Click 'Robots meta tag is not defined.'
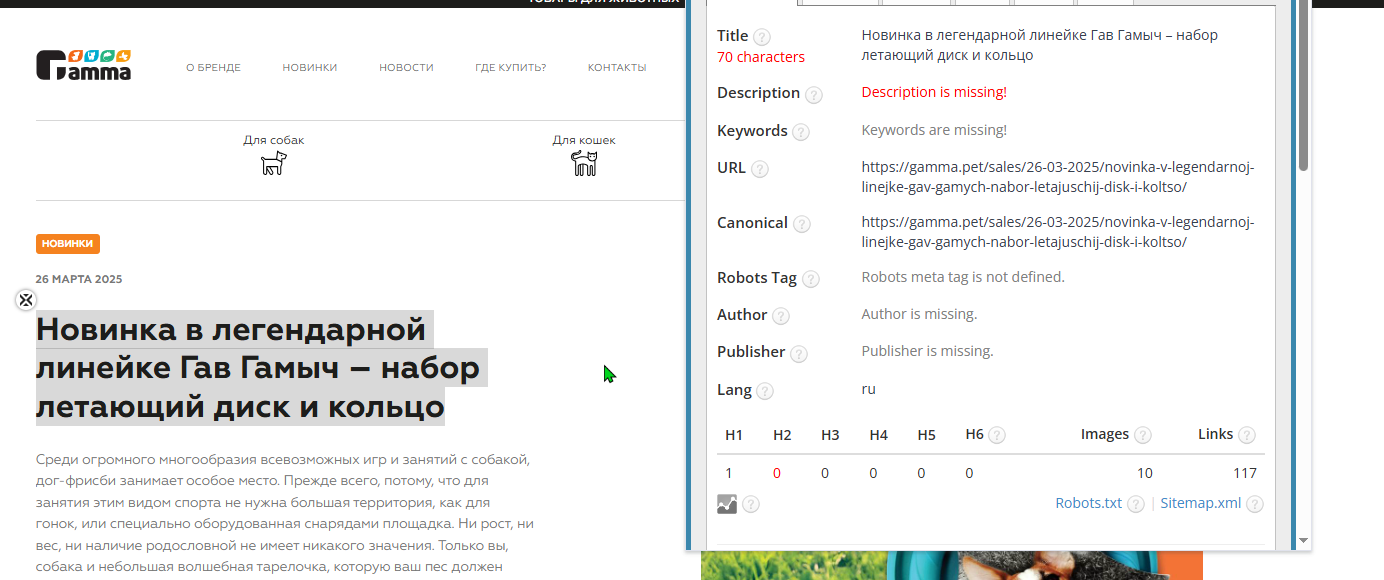The width and height of the screenshot is (1384, 580). tap(963, 277)
